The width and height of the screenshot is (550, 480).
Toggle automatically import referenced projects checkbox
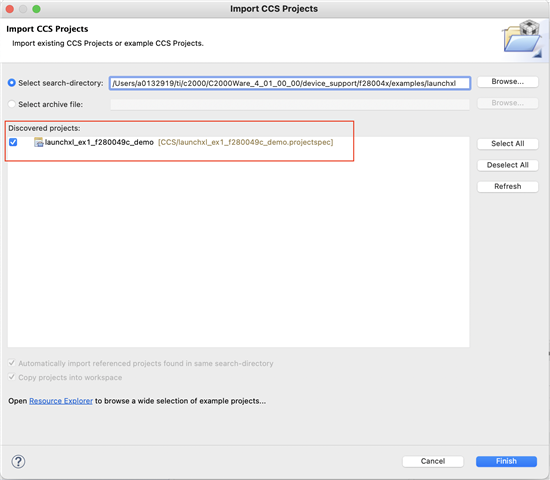pos(12,363)
